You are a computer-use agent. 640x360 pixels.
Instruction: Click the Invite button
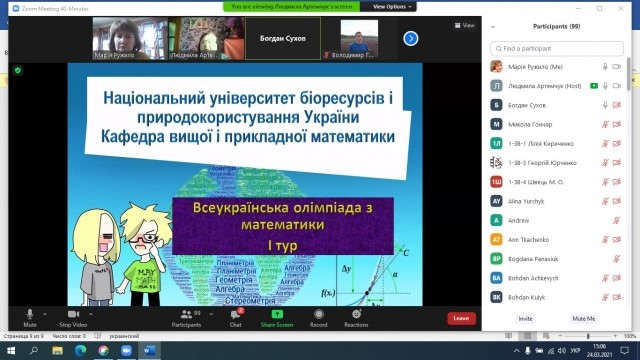[525, 318]
